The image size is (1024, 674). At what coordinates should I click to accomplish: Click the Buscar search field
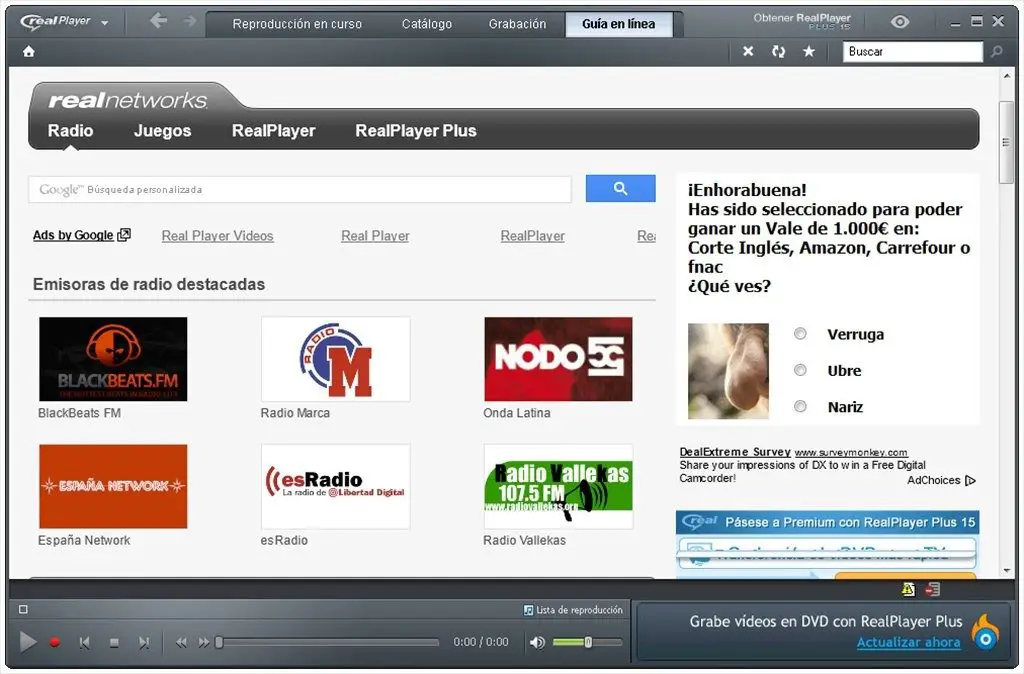click(912, 52)
